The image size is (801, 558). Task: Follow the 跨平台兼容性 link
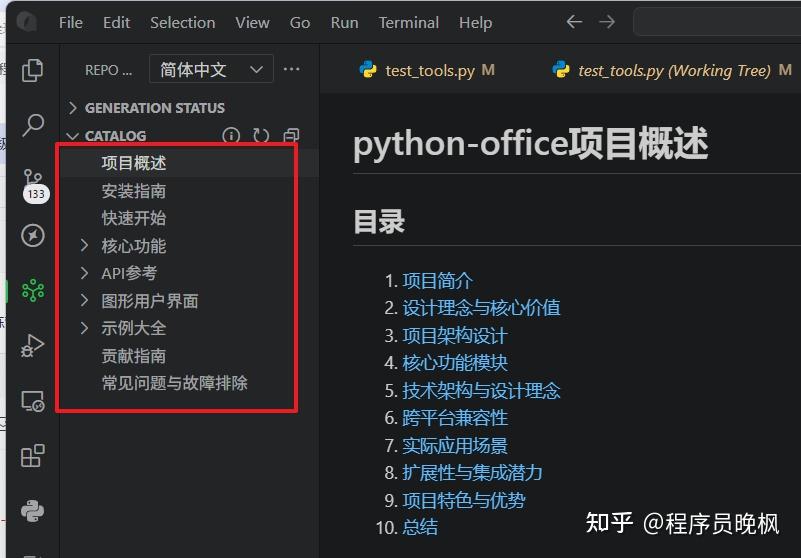pyautogui.click(x=455, y=417)
